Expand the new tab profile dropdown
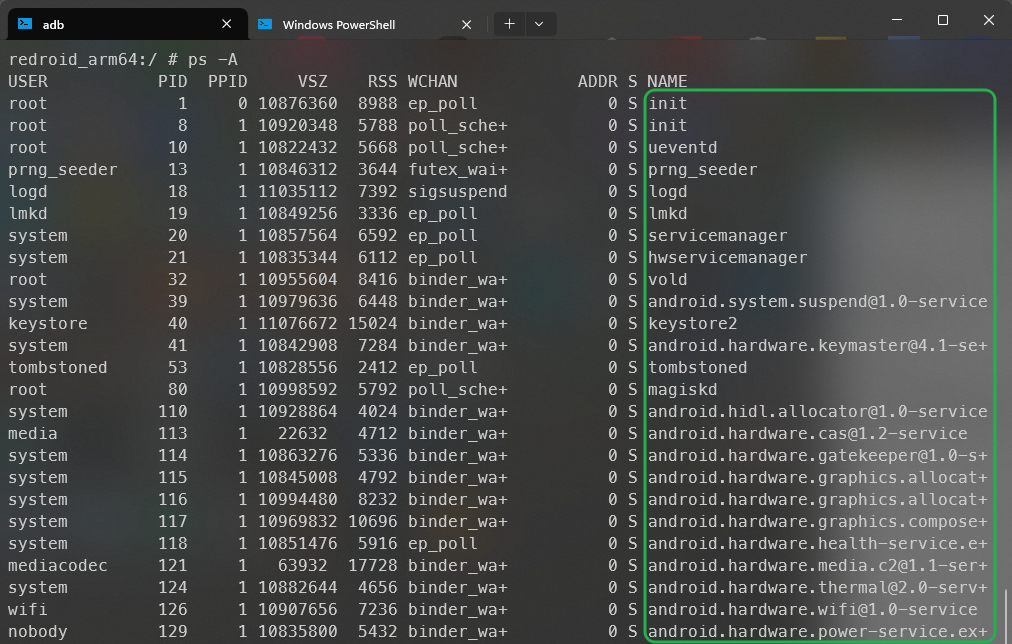The height and width of the screenshot is (644, 1012). coord(540,24)
